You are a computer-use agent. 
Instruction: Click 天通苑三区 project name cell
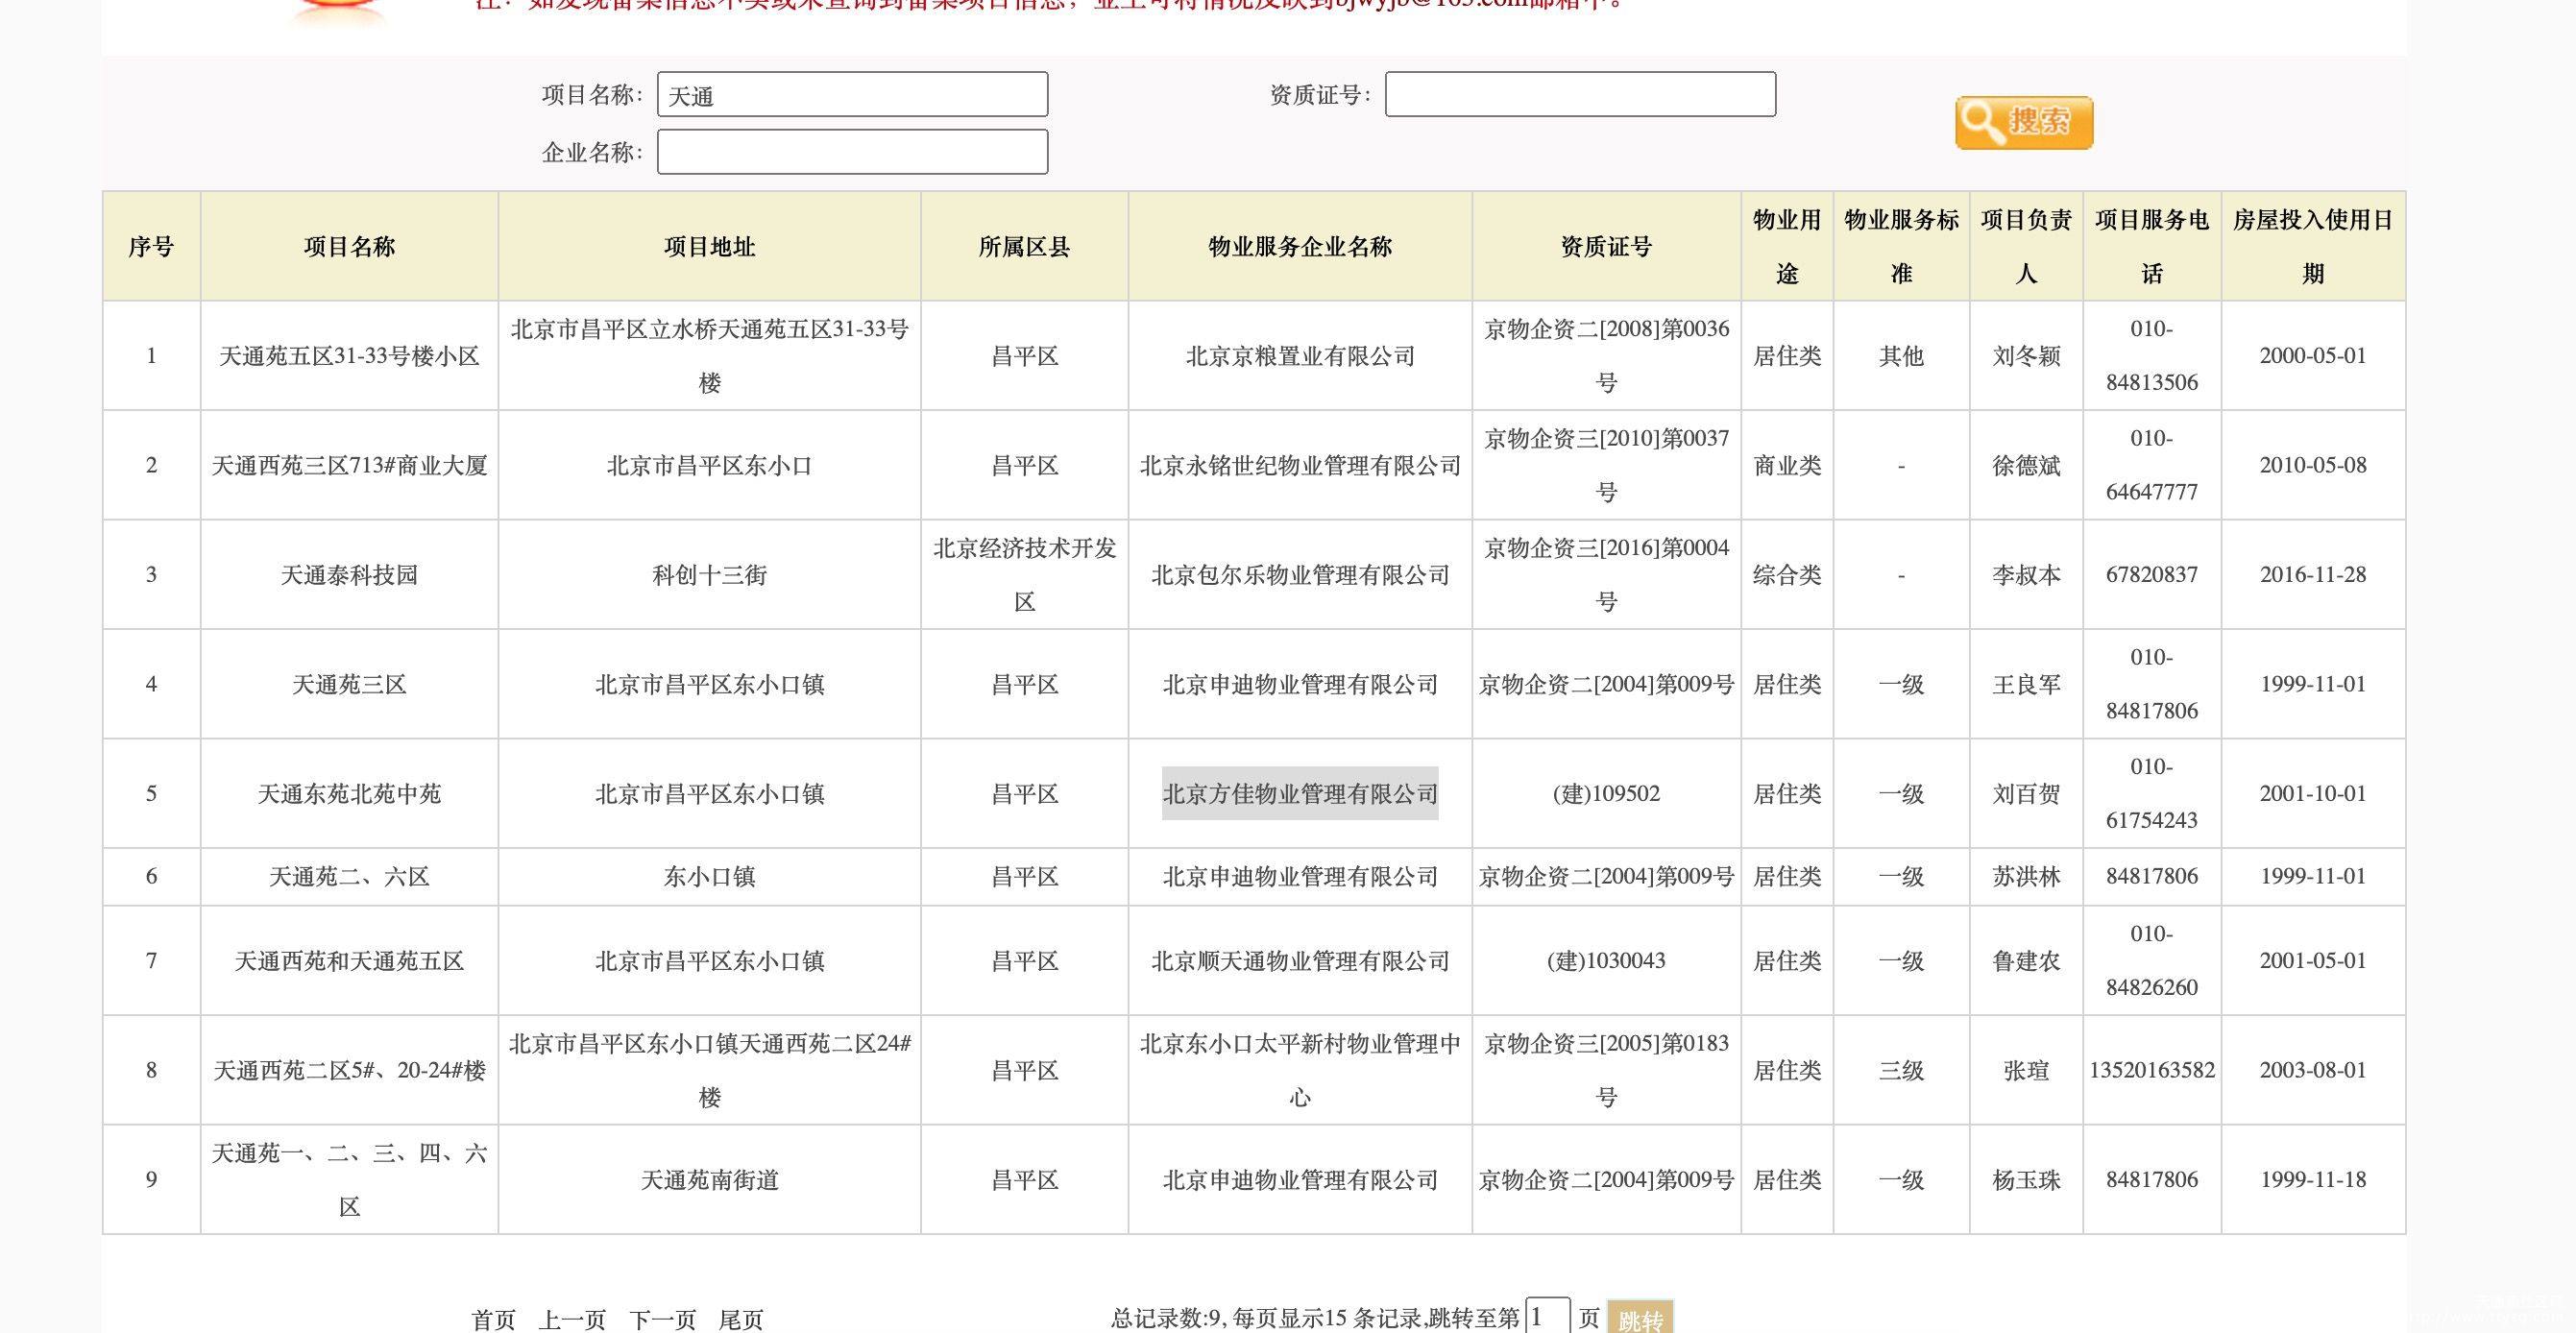pyautogui.click(x=349, y=685)
